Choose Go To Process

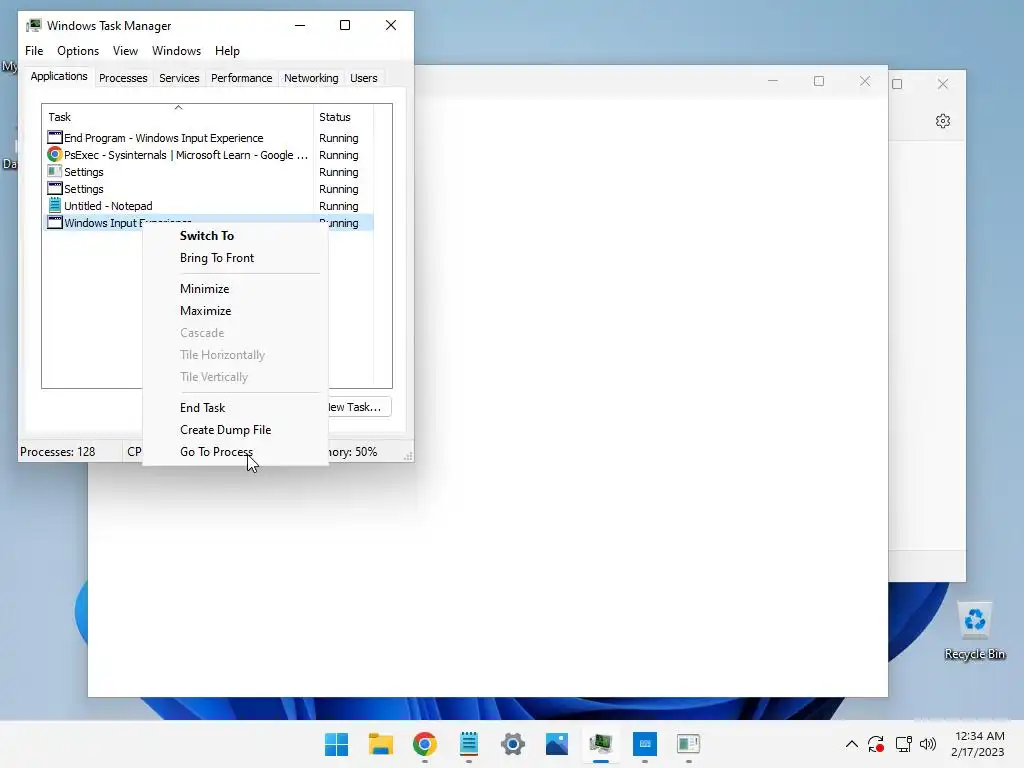click(216, 452)
